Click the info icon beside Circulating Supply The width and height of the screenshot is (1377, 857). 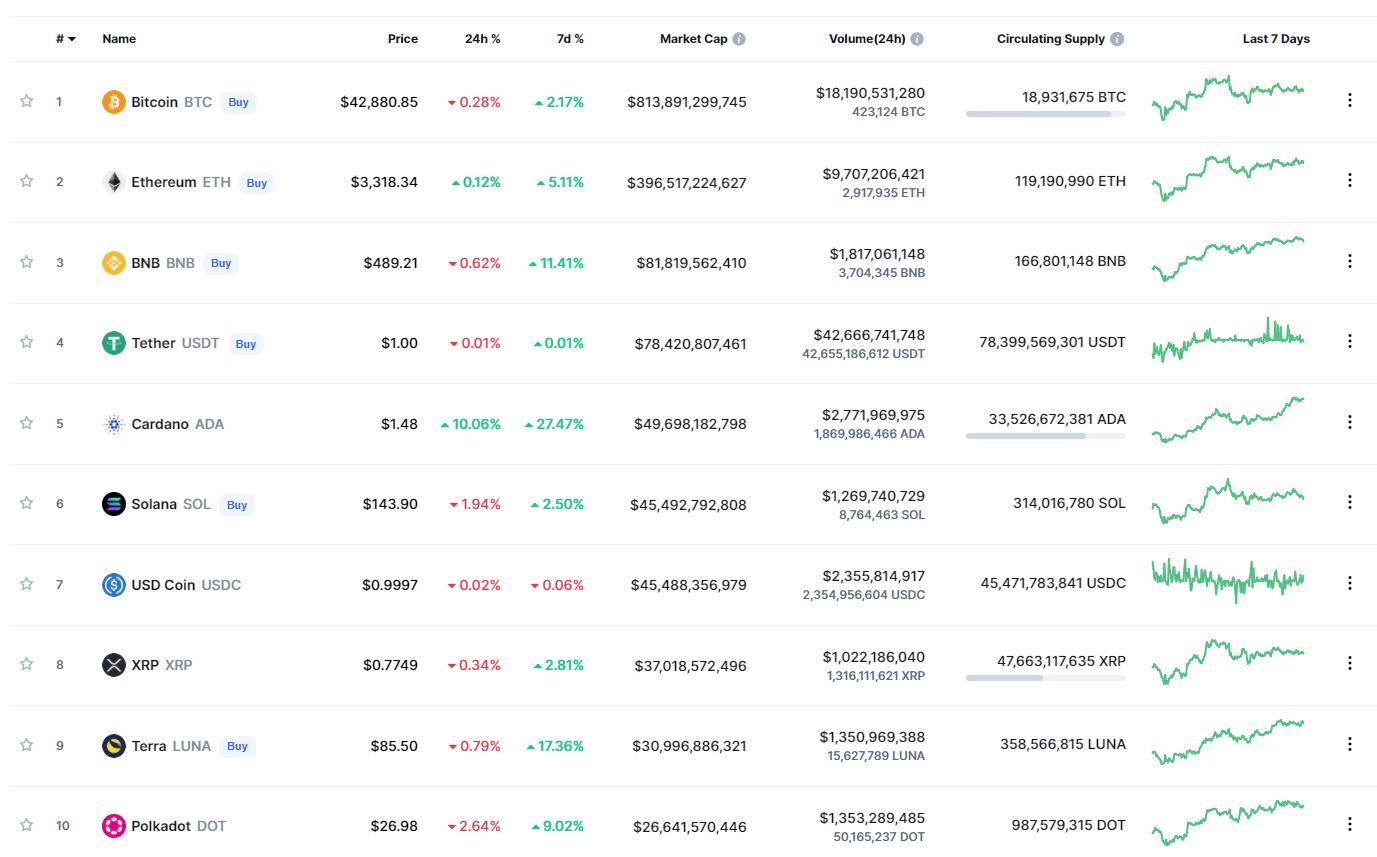1117,39
